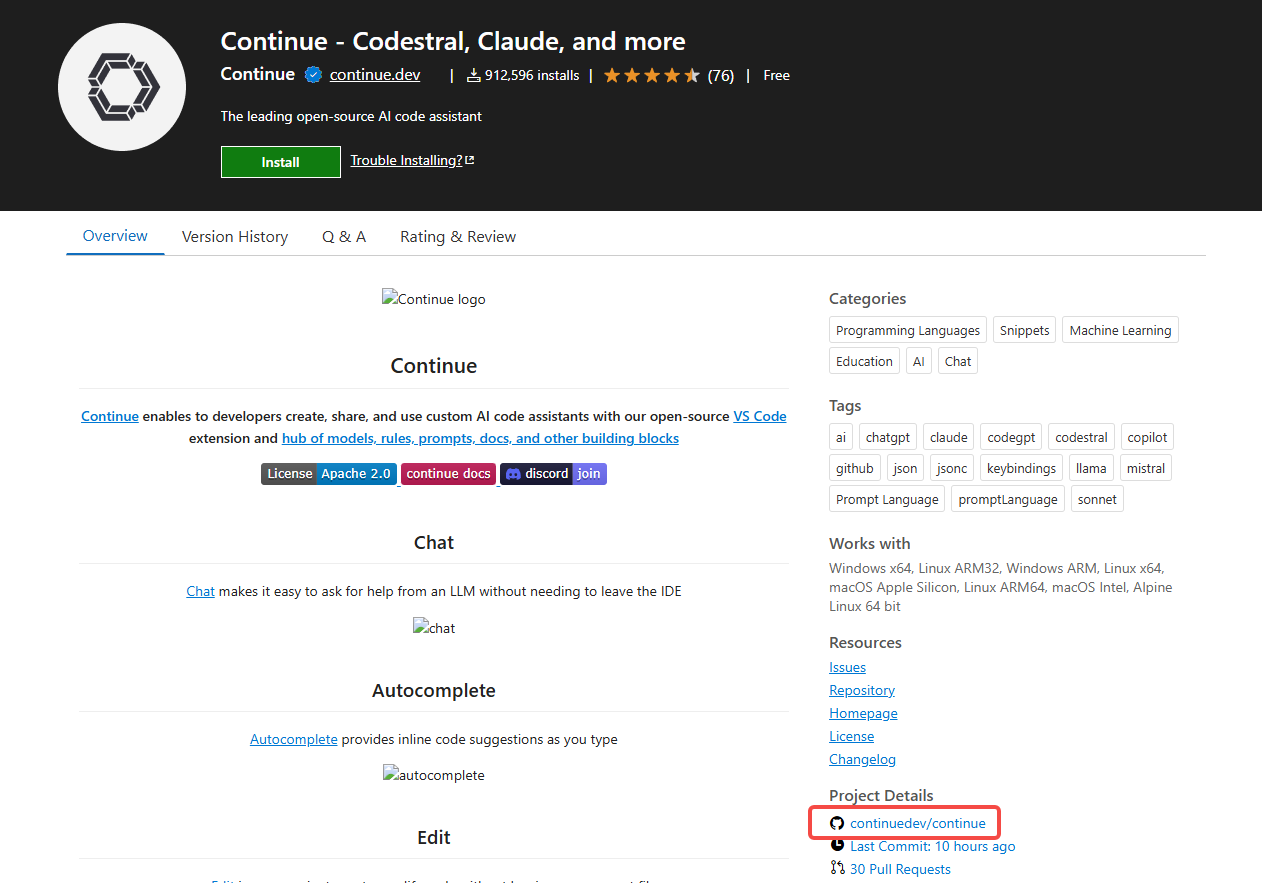Click the star rating icons

(x=652, y=75)
